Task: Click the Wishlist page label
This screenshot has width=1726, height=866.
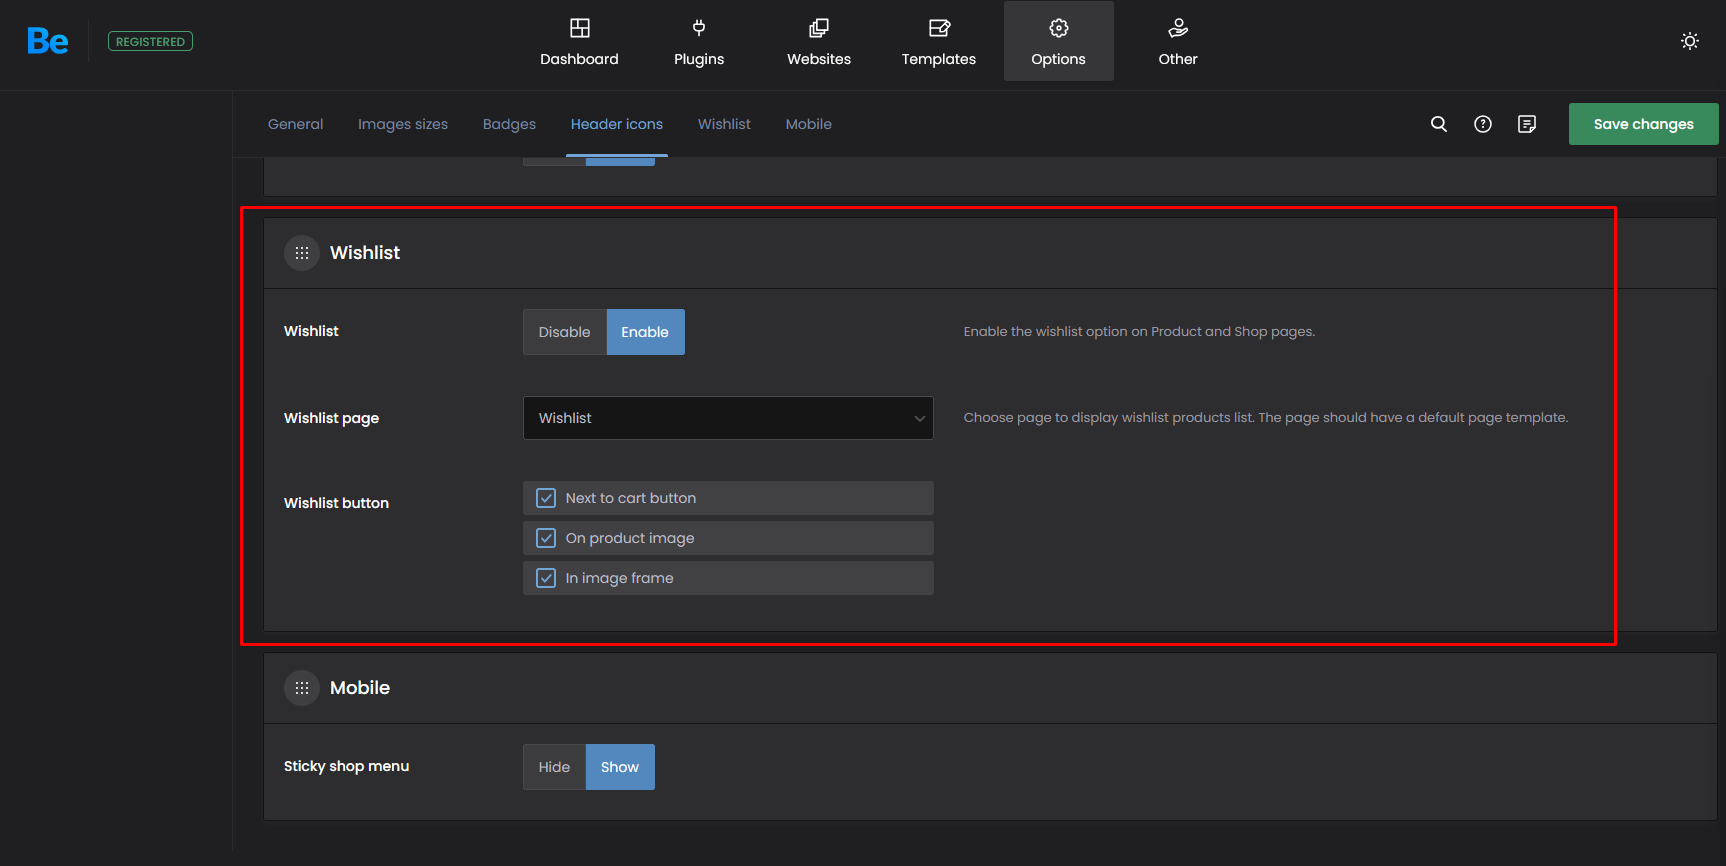Action: coord(331,418)
